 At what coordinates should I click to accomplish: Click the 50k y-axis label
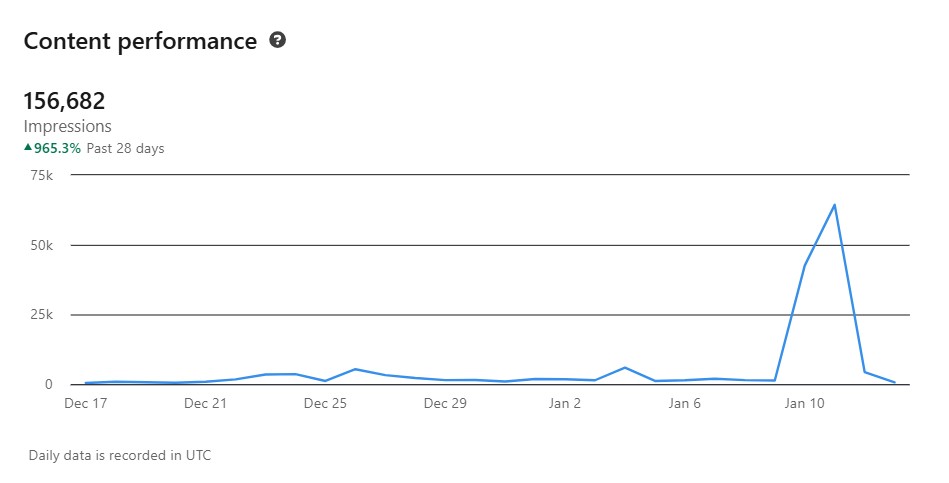(42, 245)
